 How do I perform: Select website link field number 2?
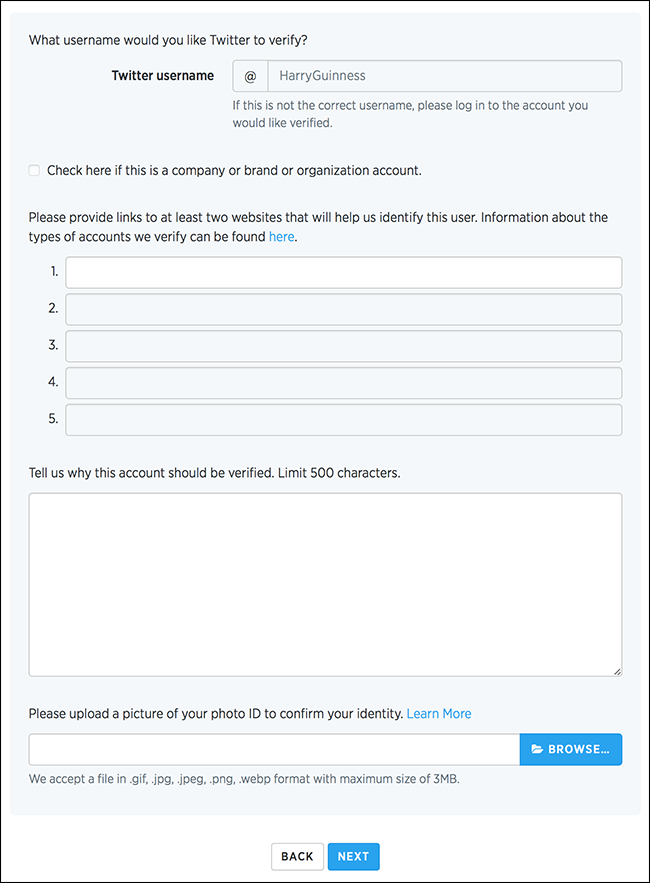click(x=343, y=309)
